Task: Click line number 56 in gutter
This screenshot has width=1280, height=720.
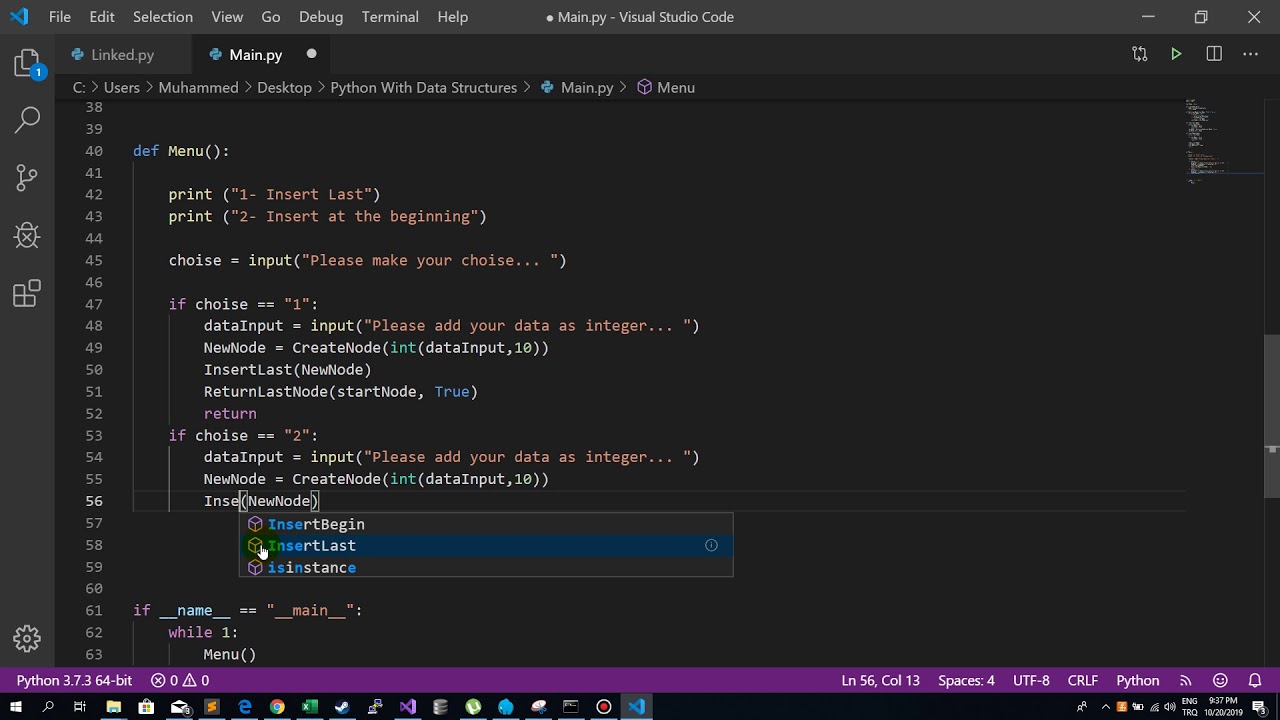Action: (94, 501)
